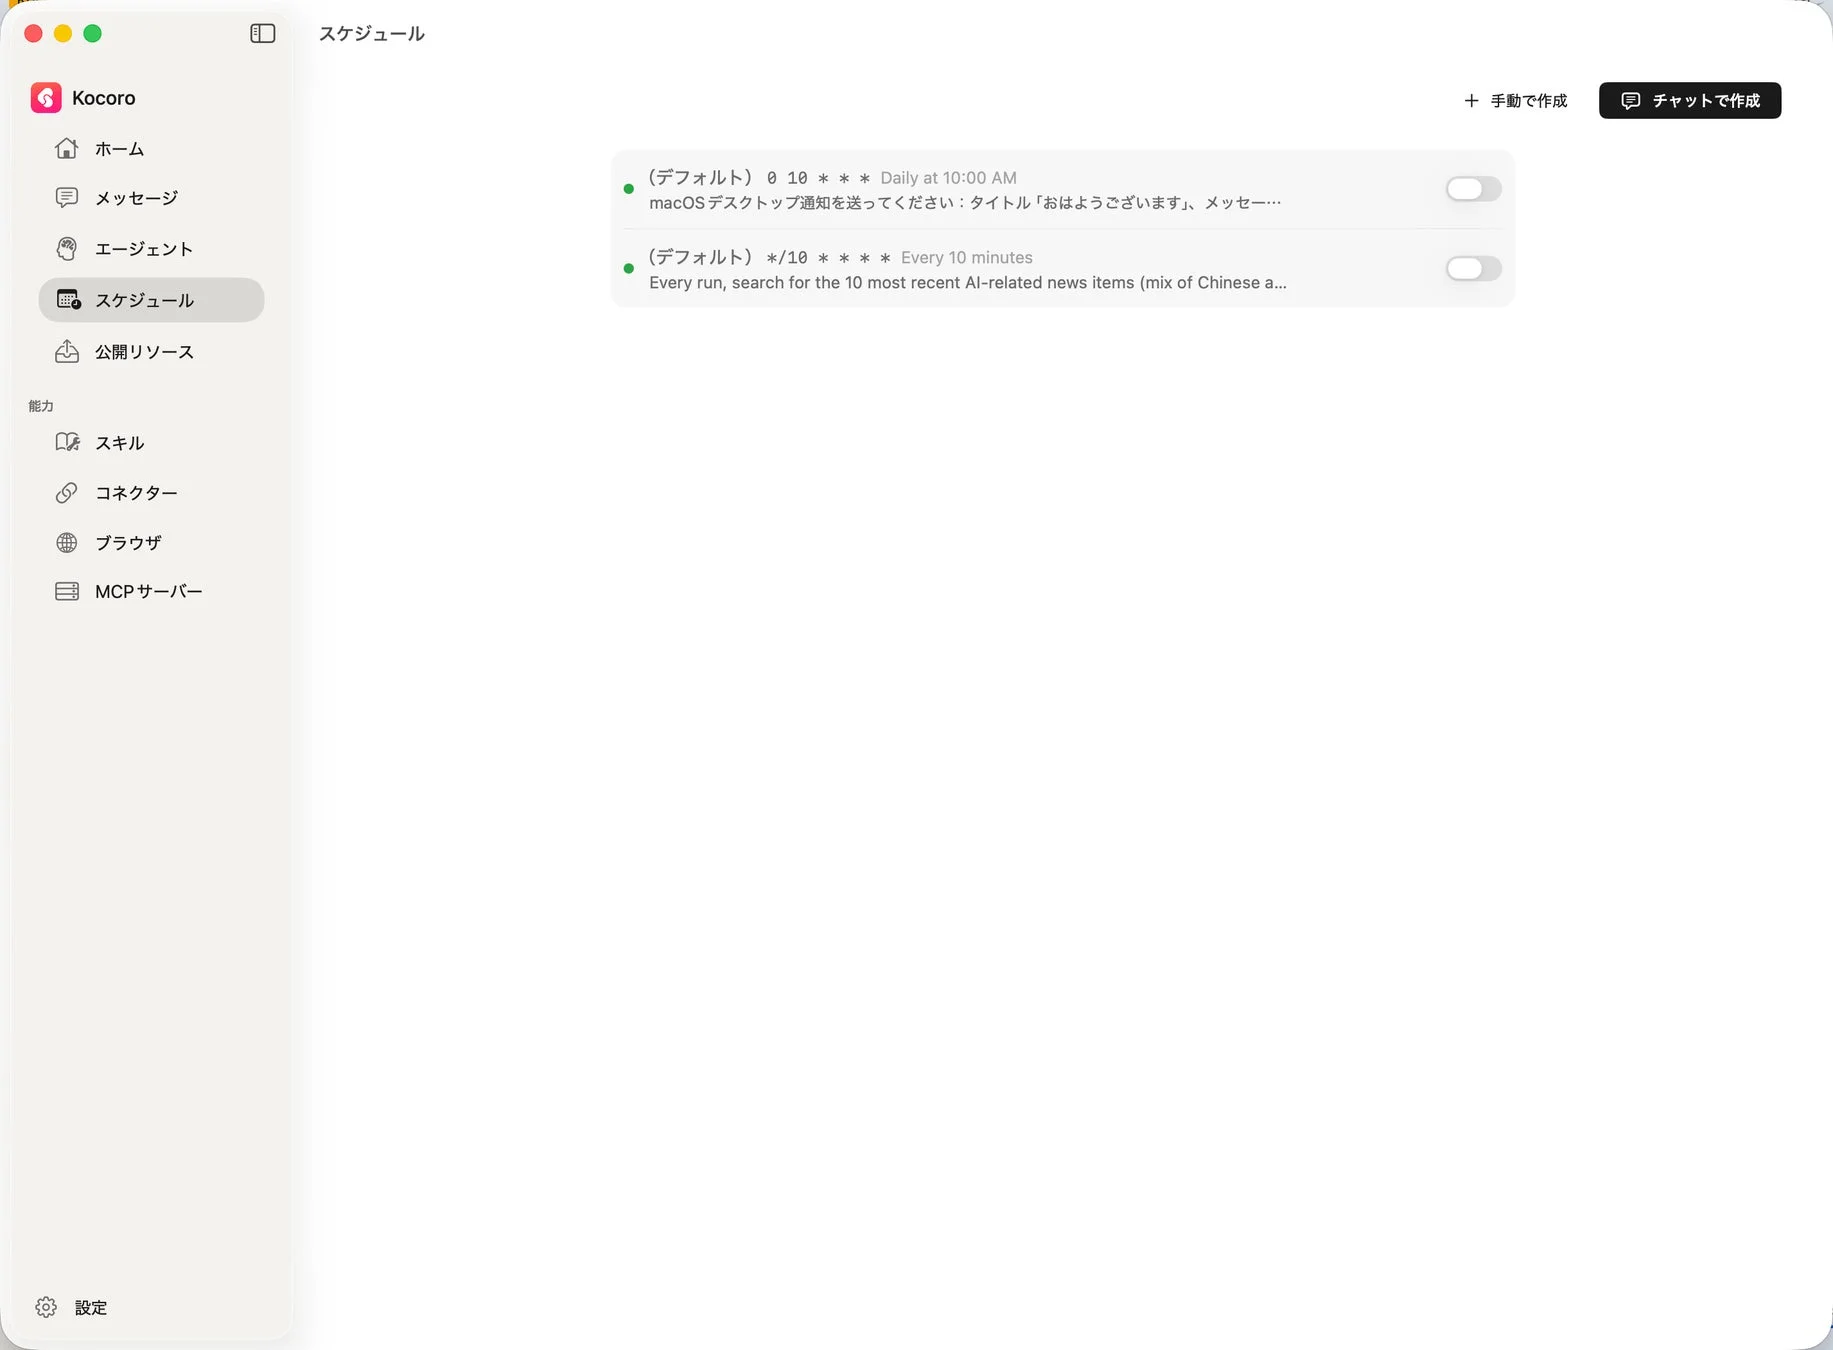Open the コネクター section
Viewport: 1833px width, 1350px height.
(x=151, y=492)
